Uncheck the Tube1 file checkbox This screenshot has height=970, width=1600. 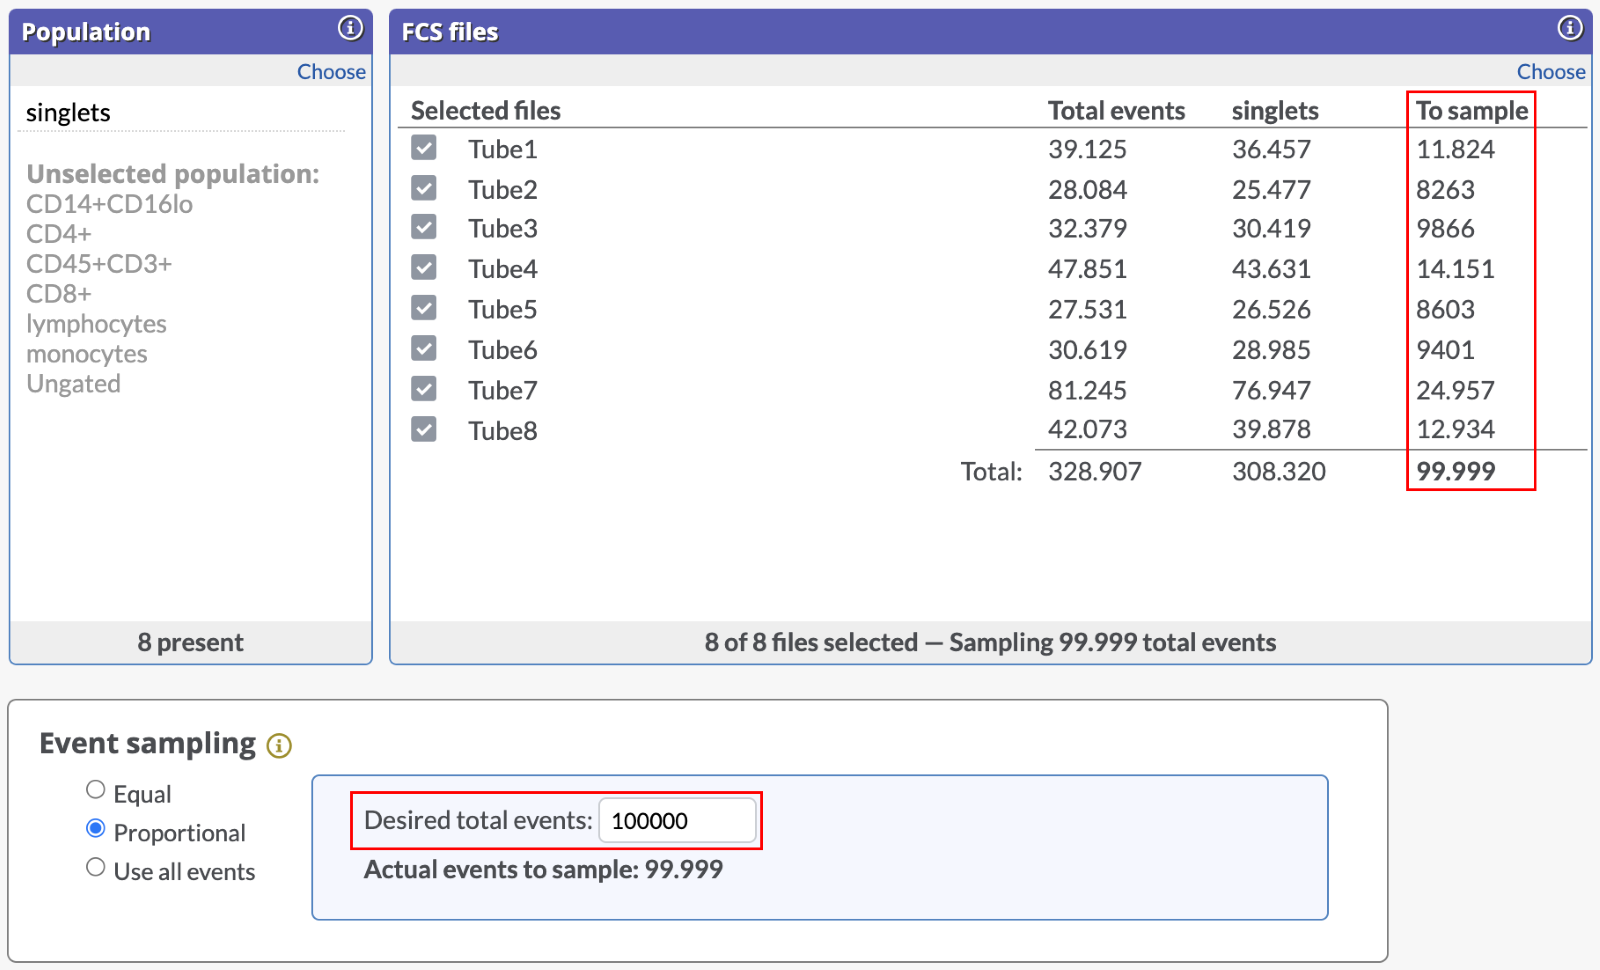pyautogui.click(x=424, y=148)
